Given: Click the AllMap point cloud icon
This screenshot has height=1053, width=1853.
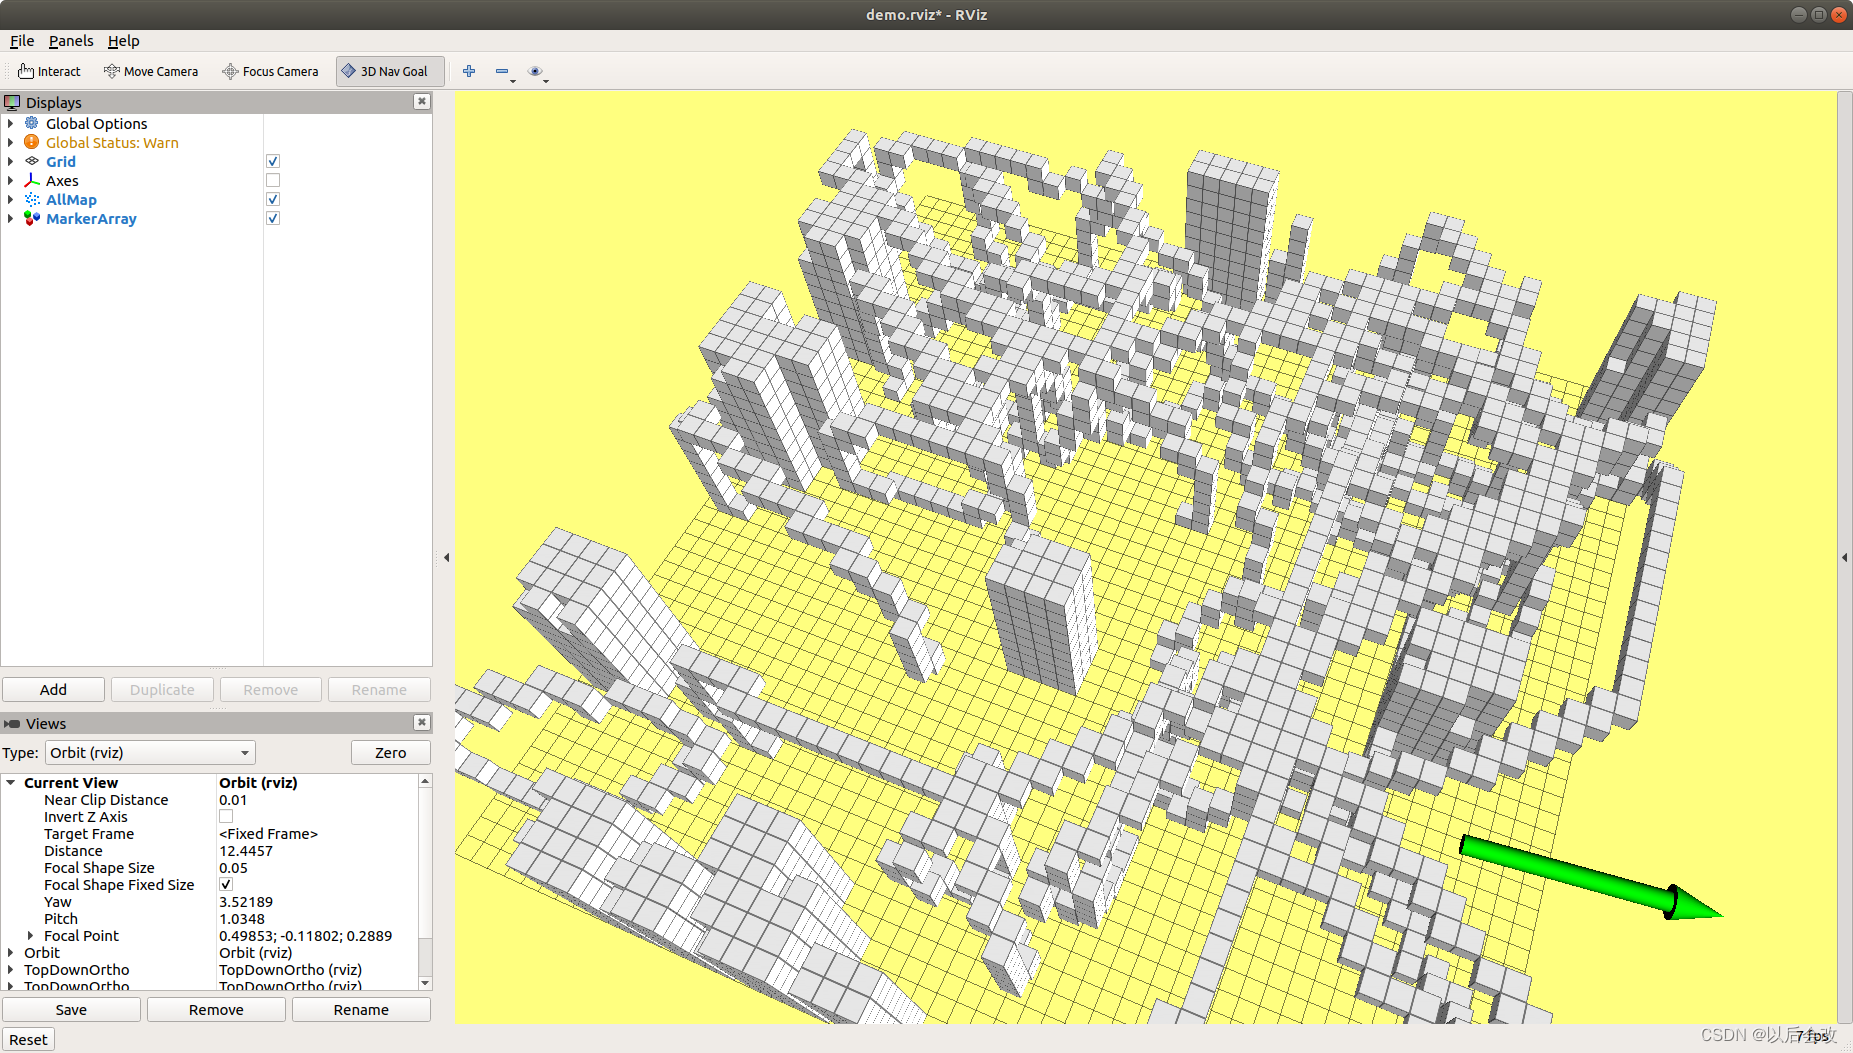Looking at the screenshot, I should 32,199.
